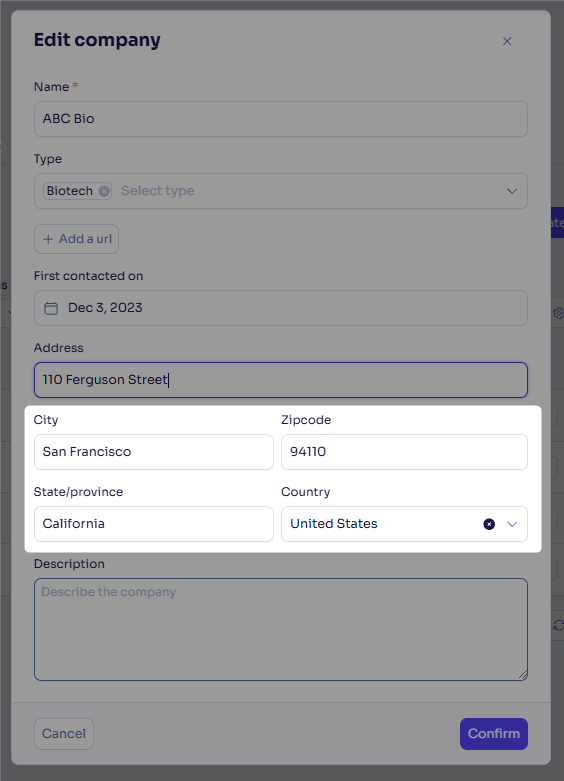Click the plus icon on Add a url
The image size is (564, 781).
coord(48,240)
